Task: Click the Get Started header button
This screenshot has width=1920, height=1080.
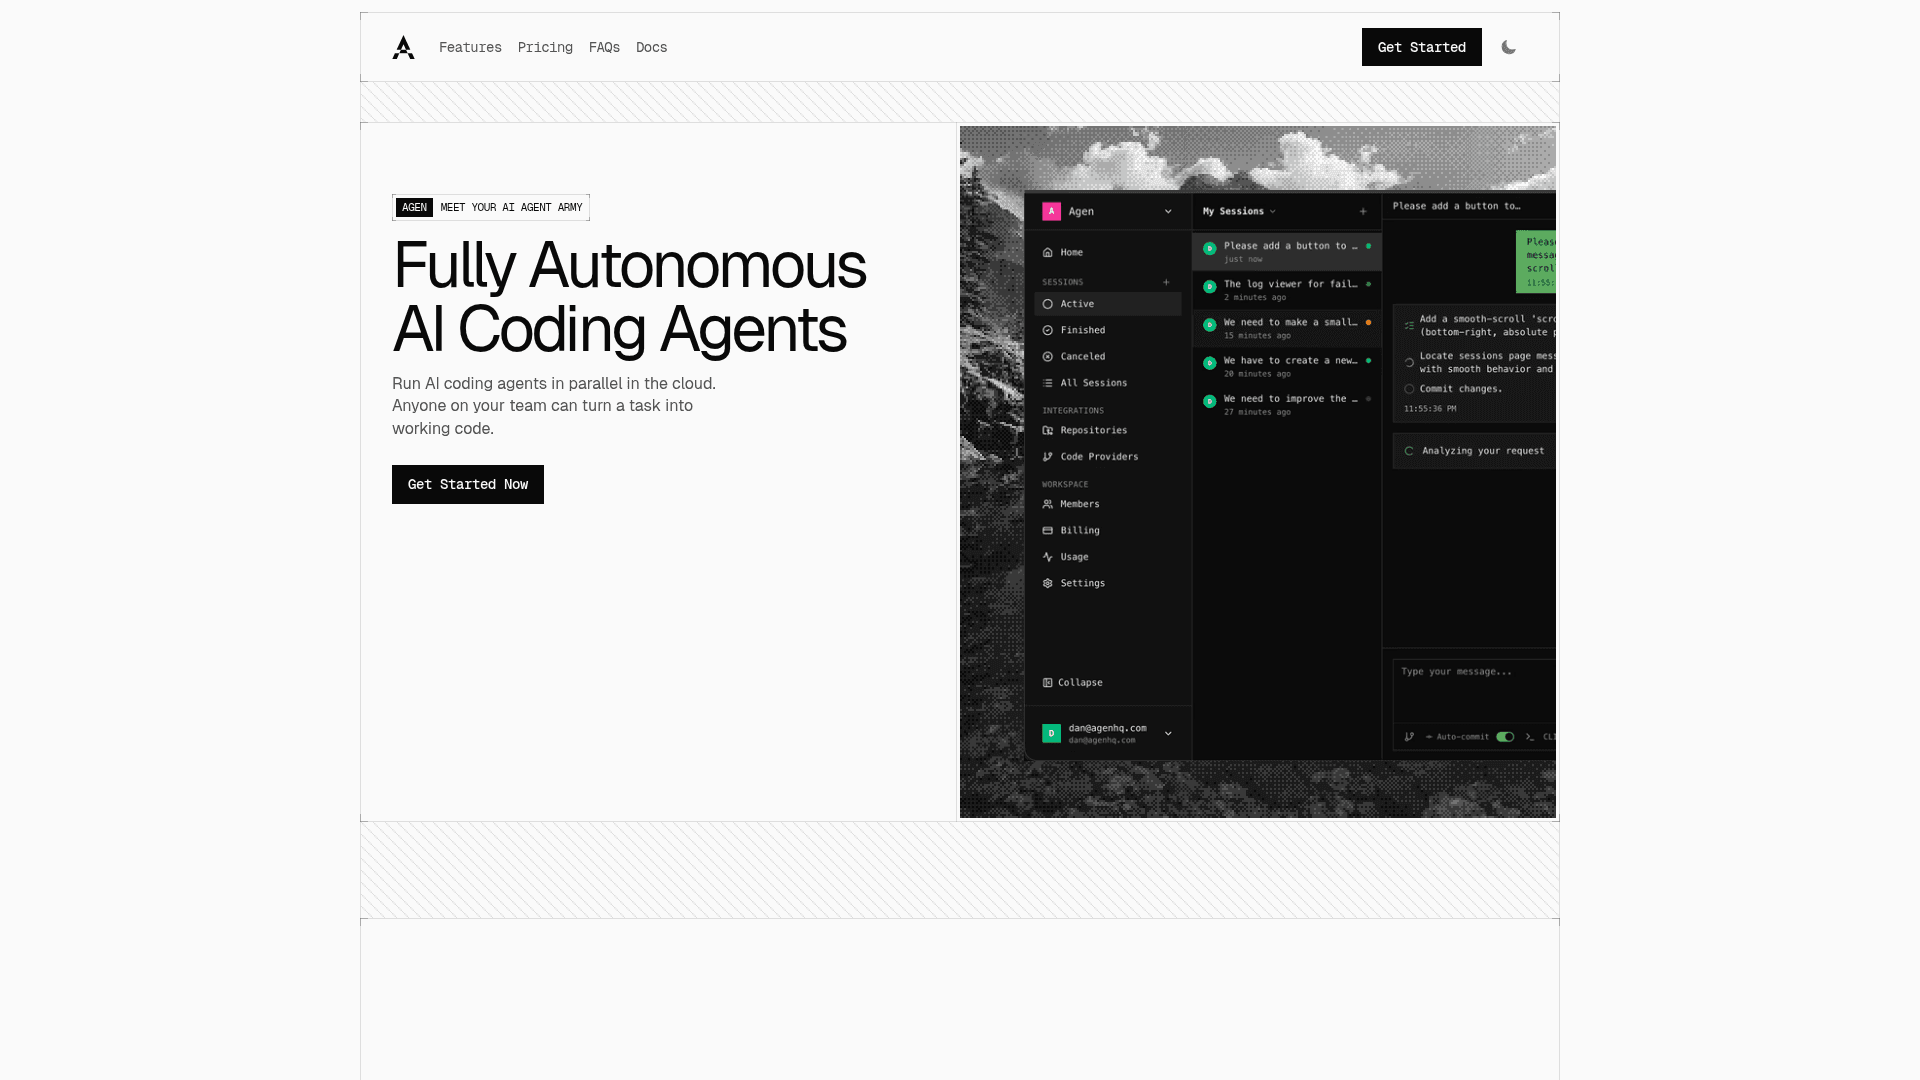Action: [x=1421, y=47]
